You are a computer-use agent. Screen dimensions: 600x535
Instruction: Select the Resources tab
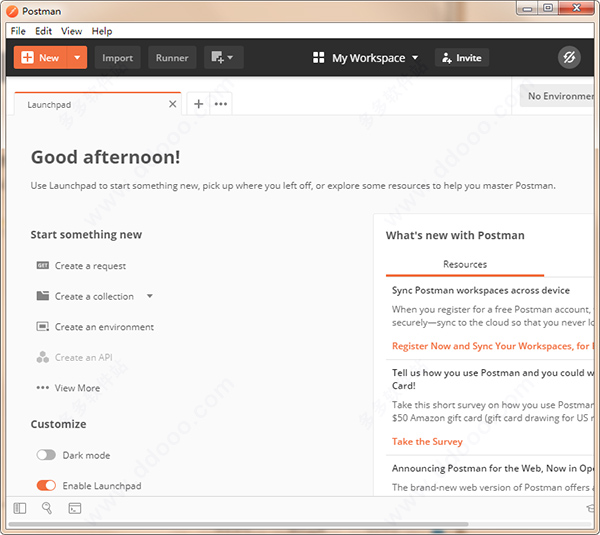point(465,265)
